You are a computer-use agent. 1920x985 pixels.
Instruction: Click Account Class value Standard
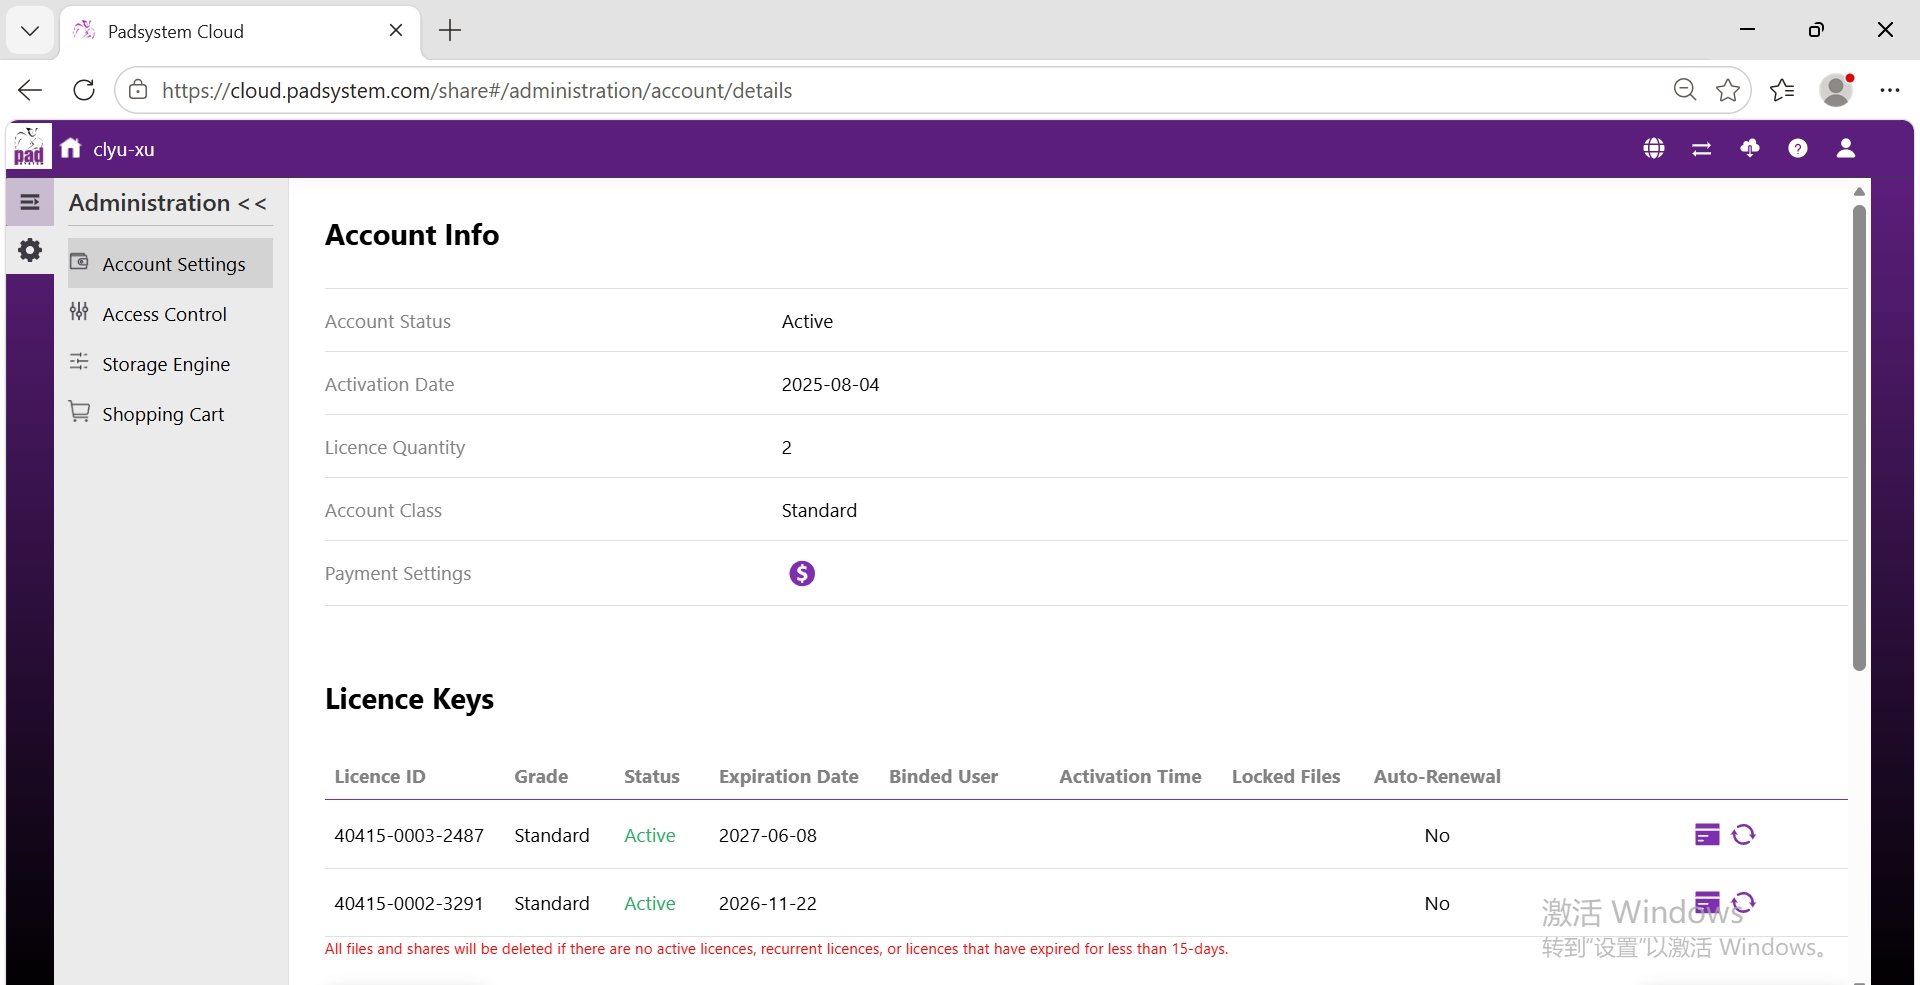click(x=819, y=510)
